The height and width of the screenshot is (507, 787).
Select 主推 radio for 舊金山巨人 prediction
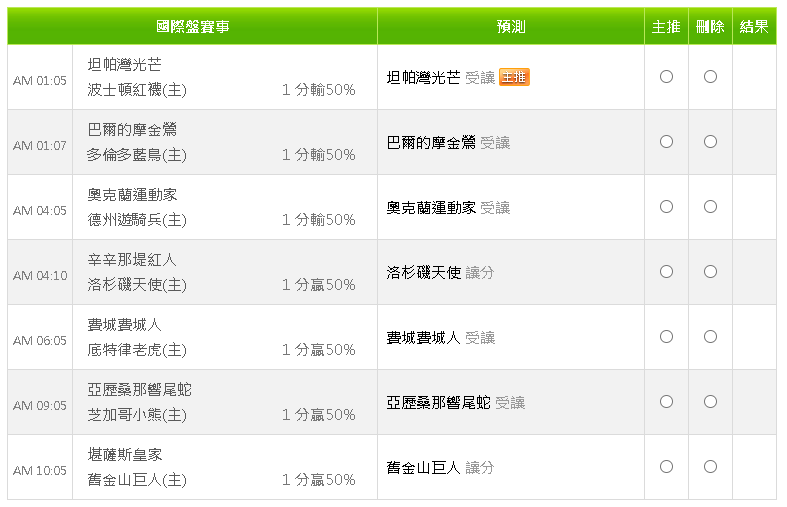coord(666,467)
